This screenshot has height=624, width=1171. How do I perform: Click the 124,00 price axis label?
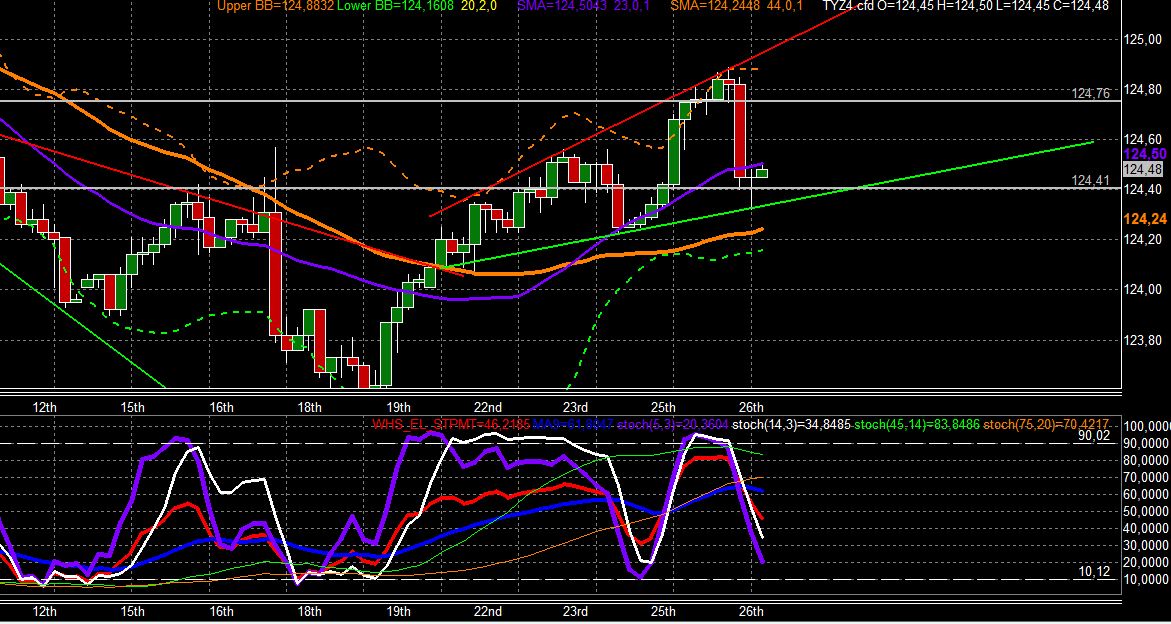point(1143,290)
